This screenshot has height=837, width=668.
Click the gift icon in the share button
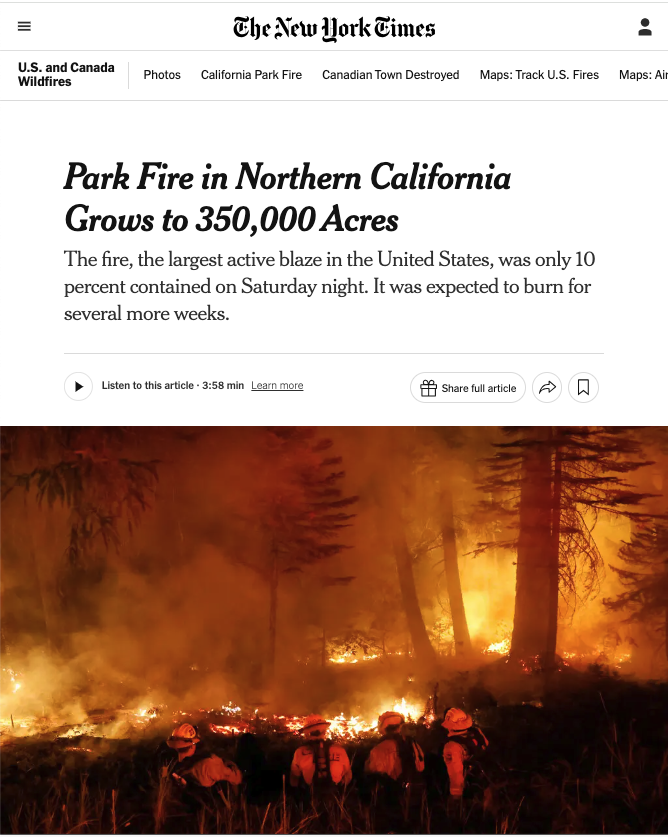[428, 388]
